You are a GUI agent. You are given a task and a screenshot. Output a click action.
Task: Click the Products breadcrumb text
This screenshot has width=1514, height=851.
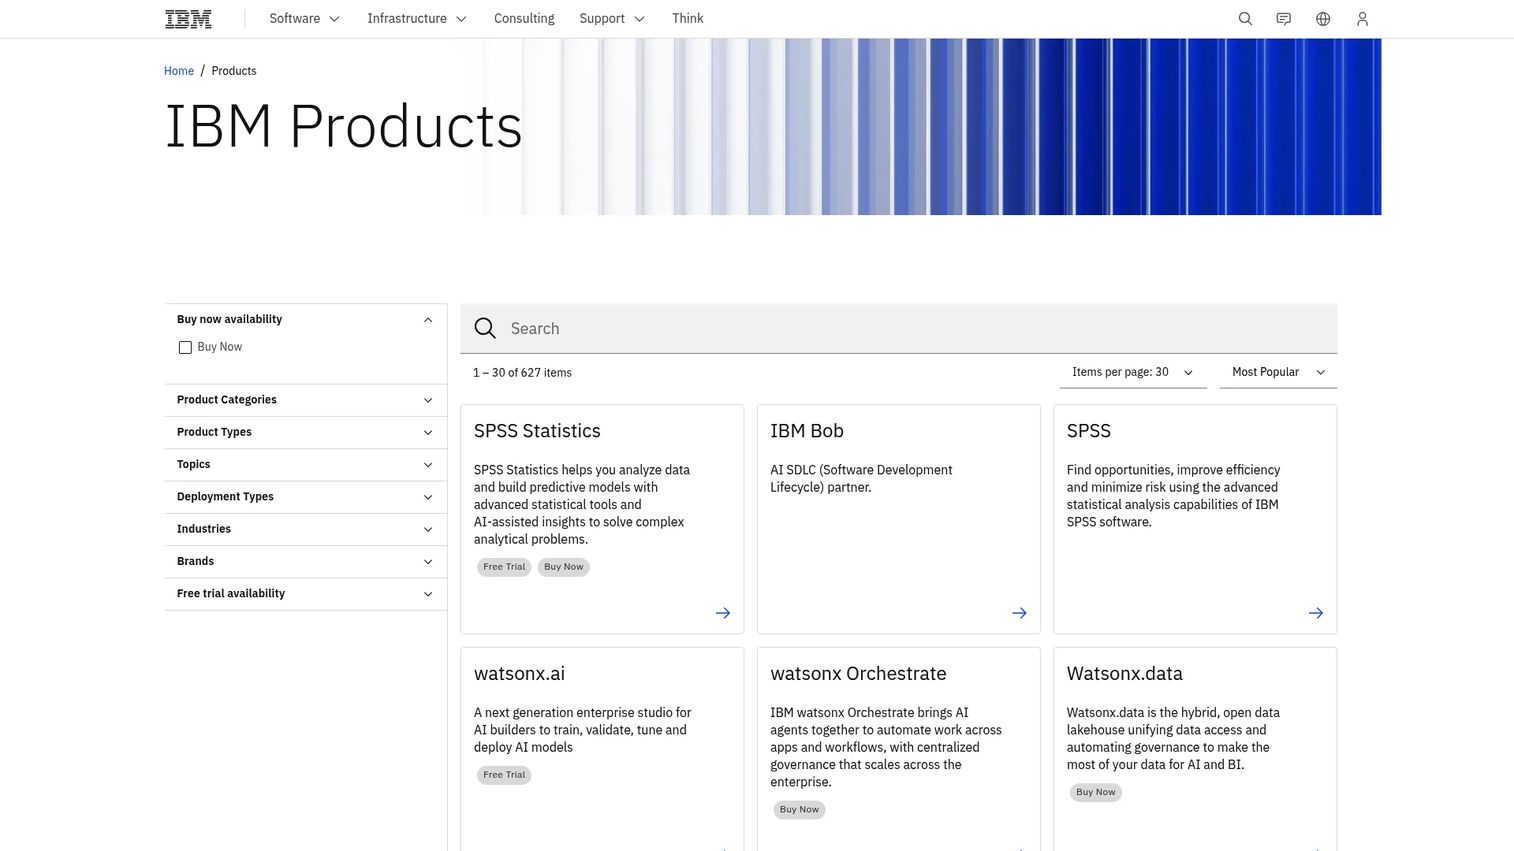[x=234, y=71]
